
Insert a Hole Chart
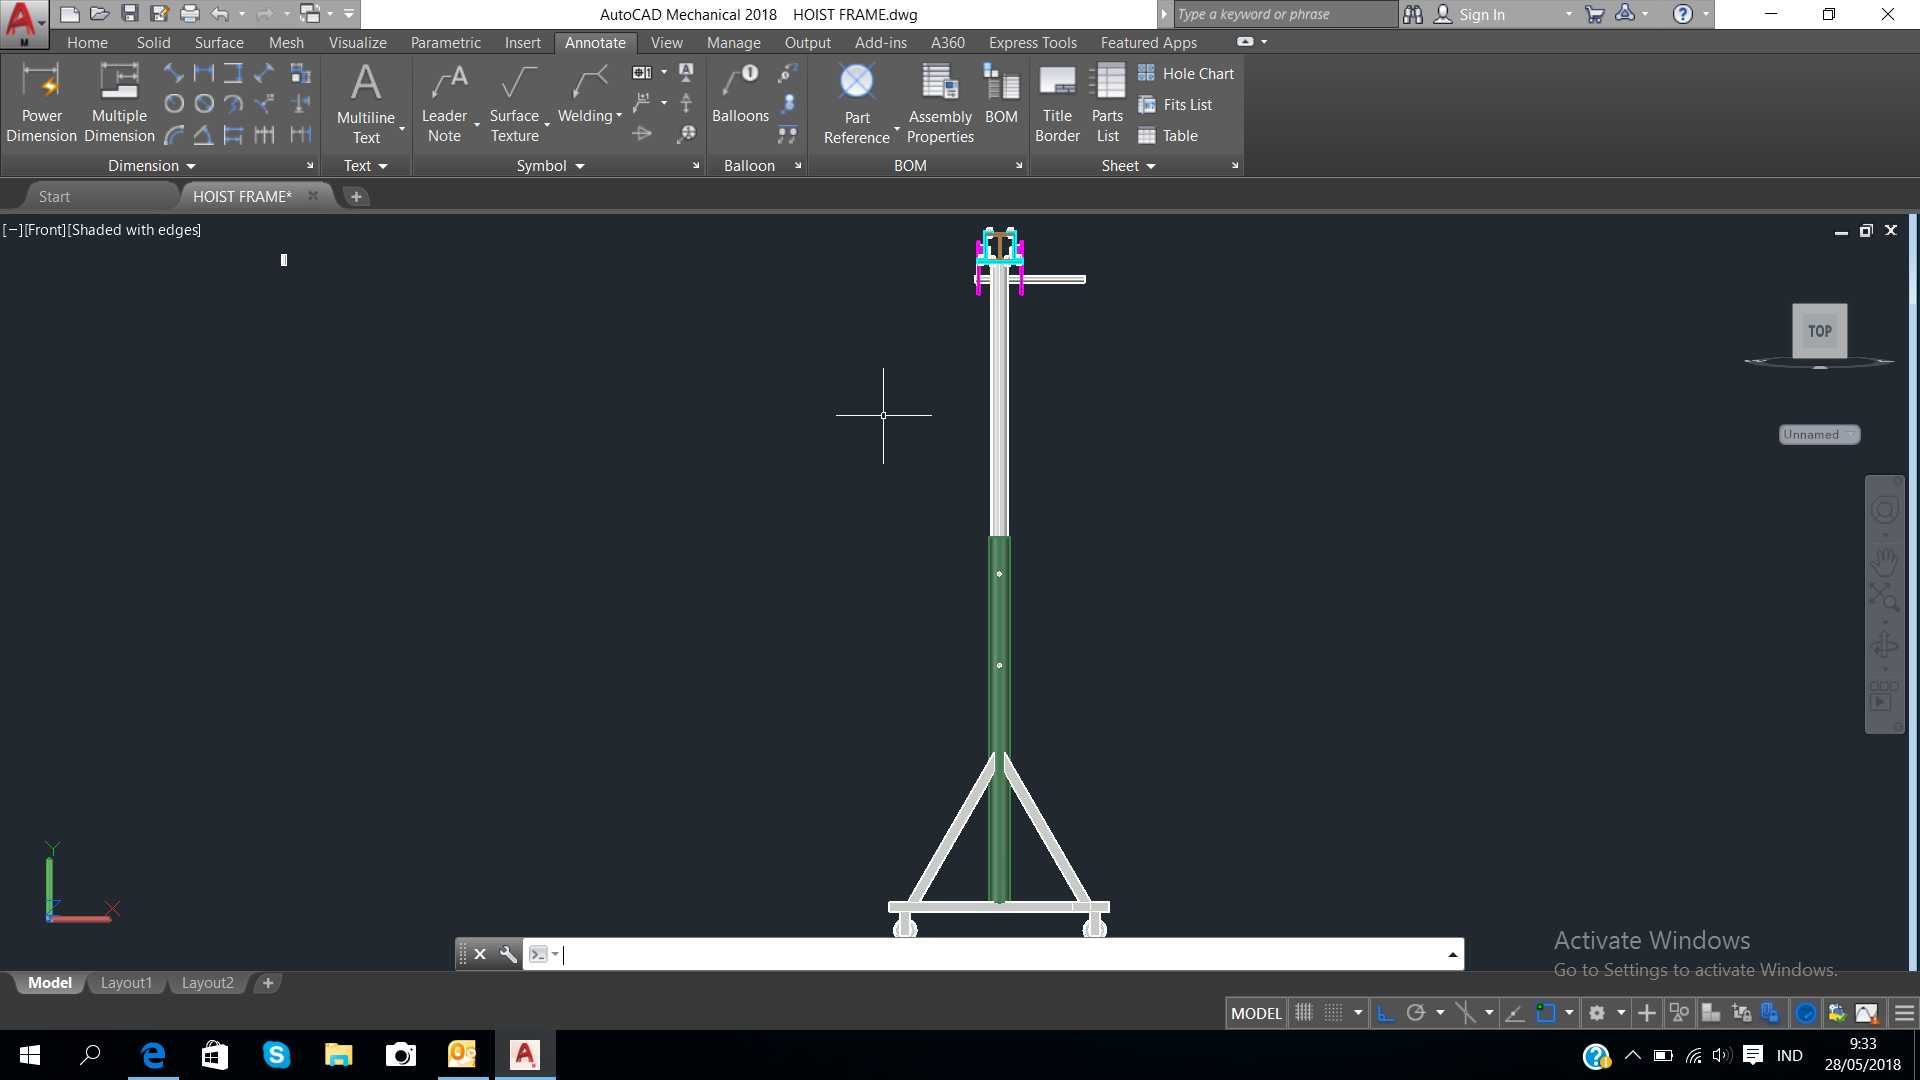pyautogui.click(x=1186, y=73)
